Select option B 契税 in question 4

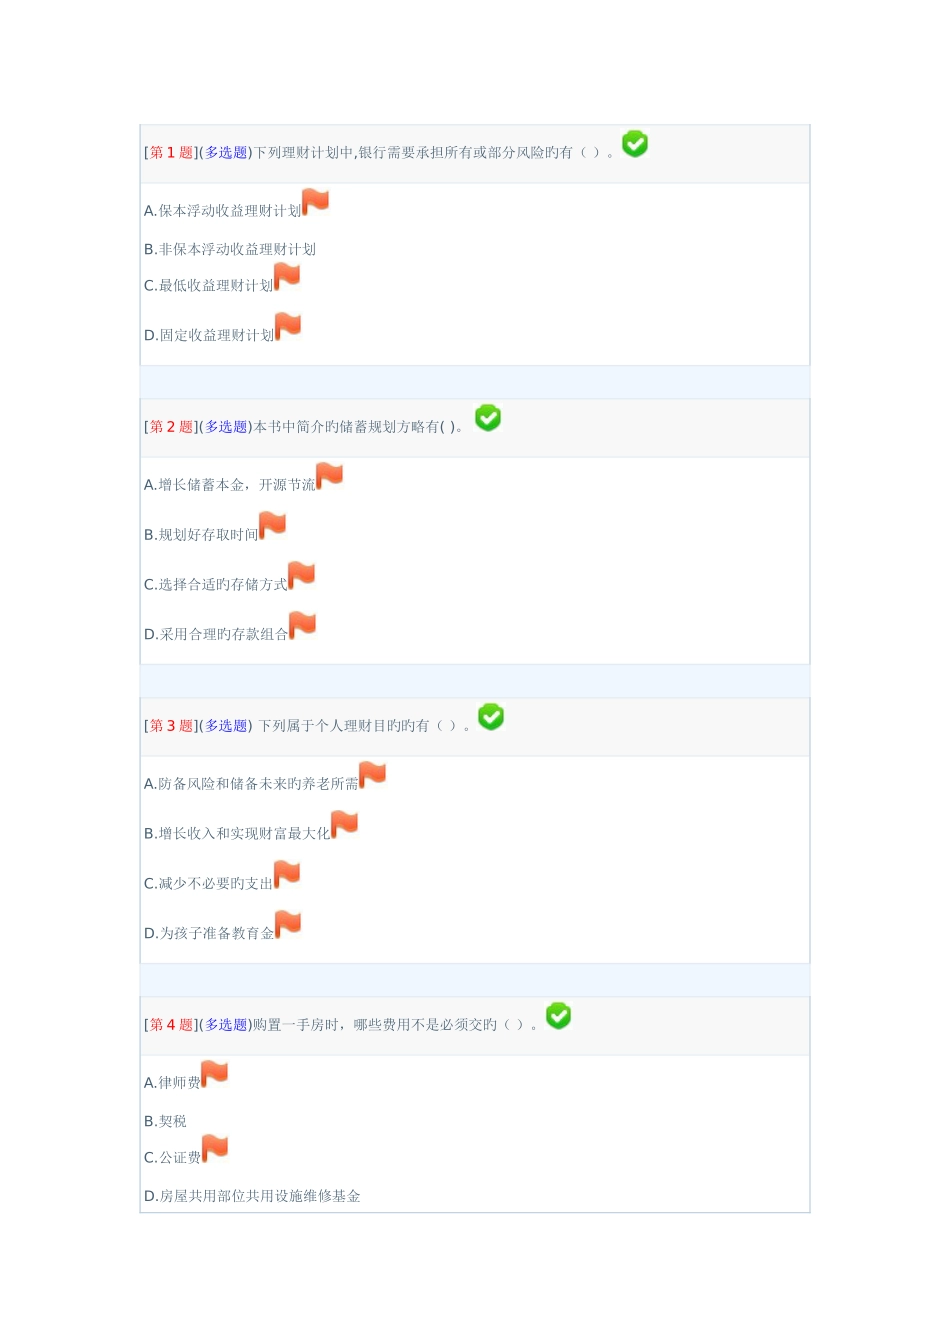165,1121
